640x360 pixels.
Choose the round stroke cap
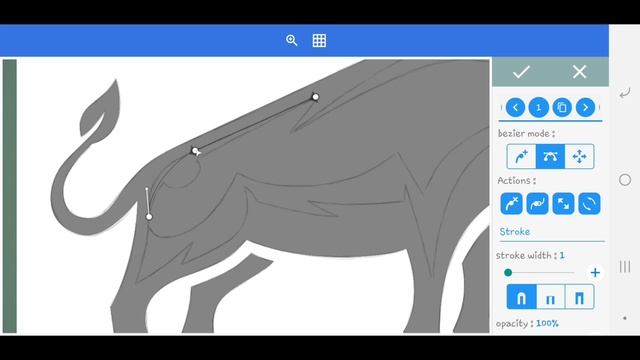[521, 297]
